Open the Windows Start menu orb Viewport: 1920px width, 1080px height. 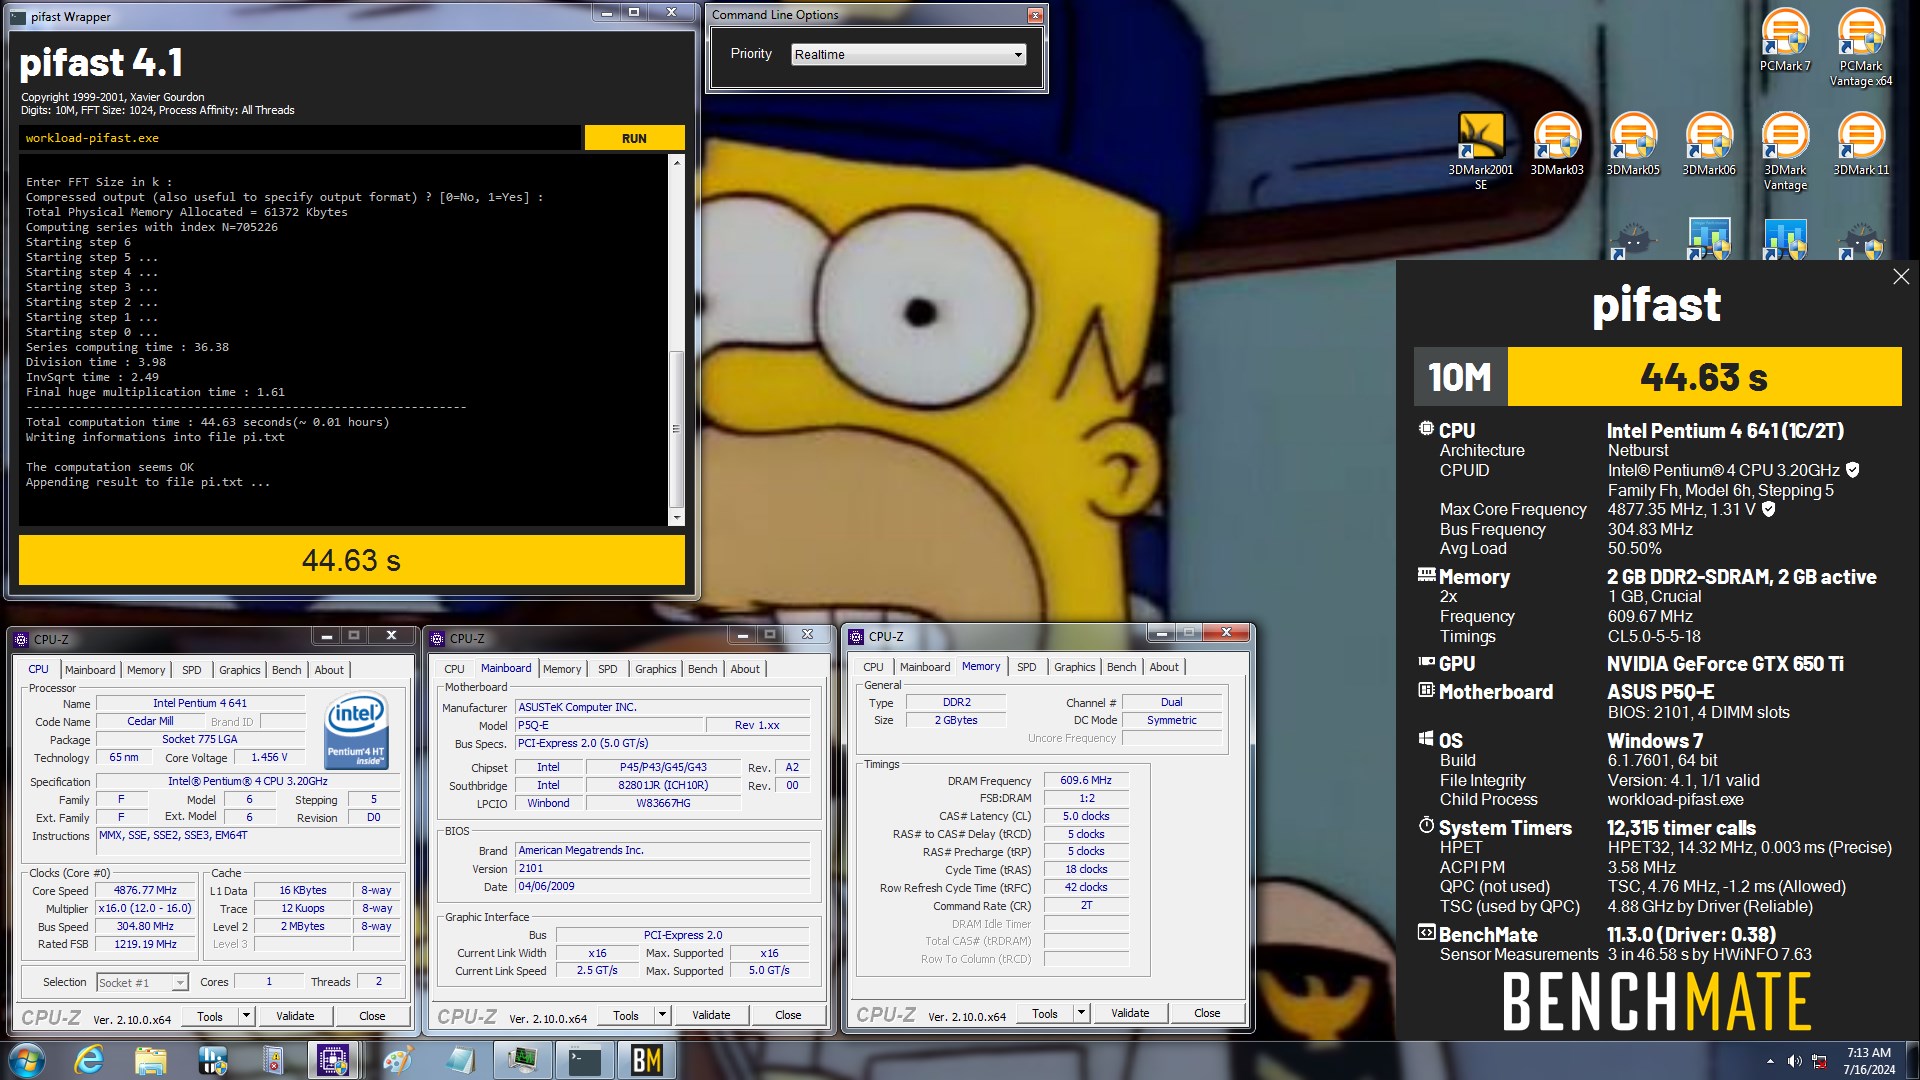27,1060
